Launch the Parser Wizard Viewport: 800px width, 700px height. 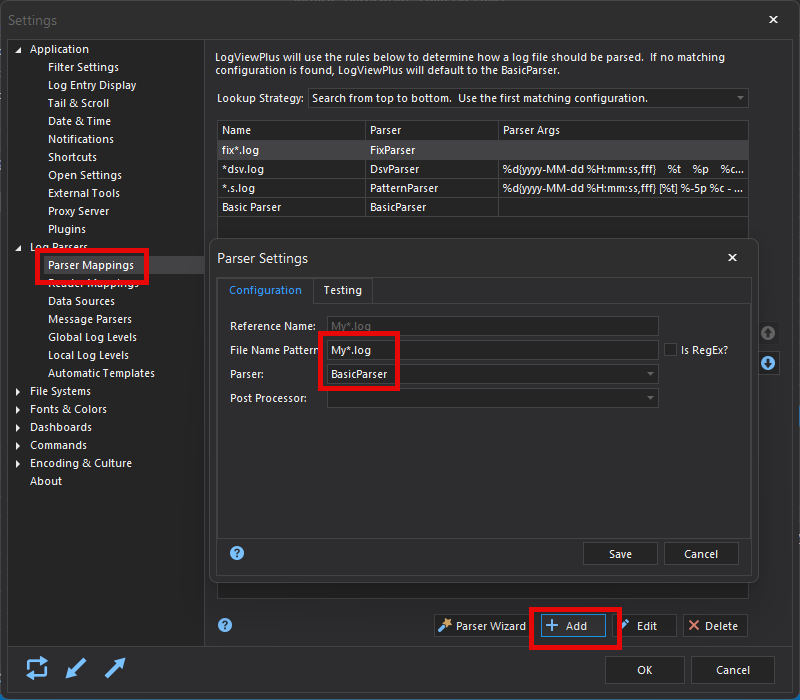482,626
